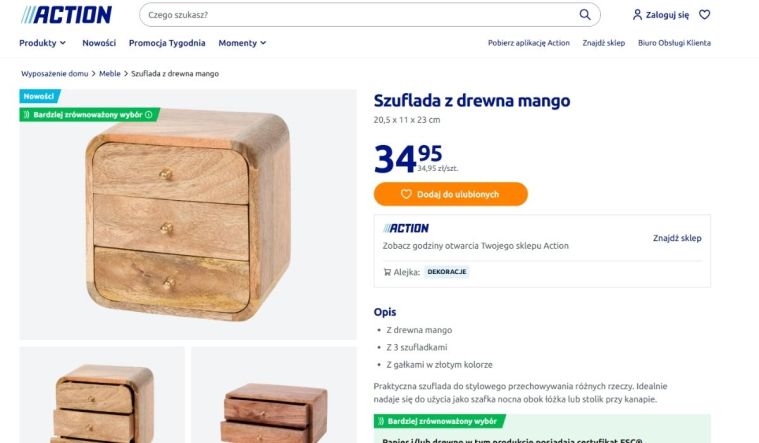Image resolution: width=759 pixels, height=443 pixels.
Task: Select thumbnail with open drawers
Action: 102,395
